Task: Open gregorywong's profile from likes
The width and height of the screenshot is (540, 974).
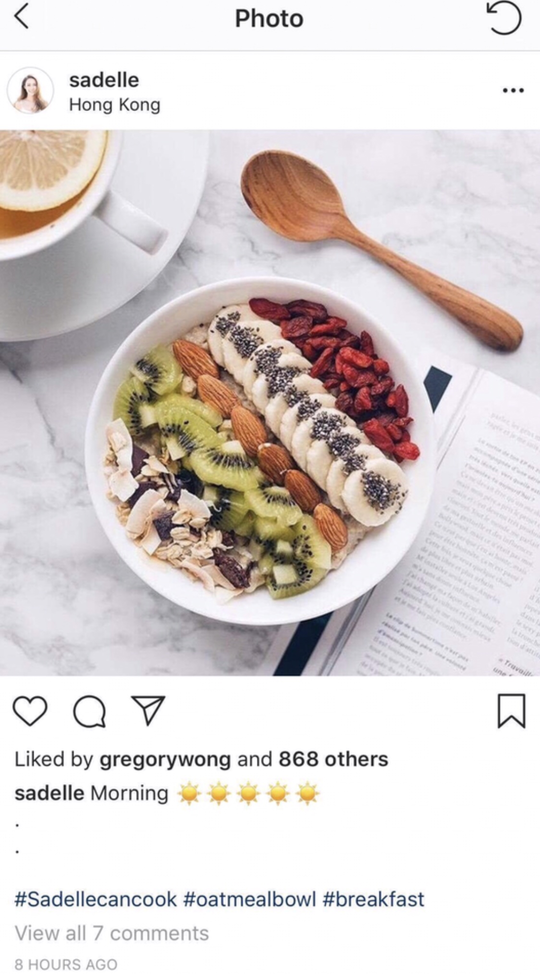Action: pyautogui.click(x=165, y=759)
